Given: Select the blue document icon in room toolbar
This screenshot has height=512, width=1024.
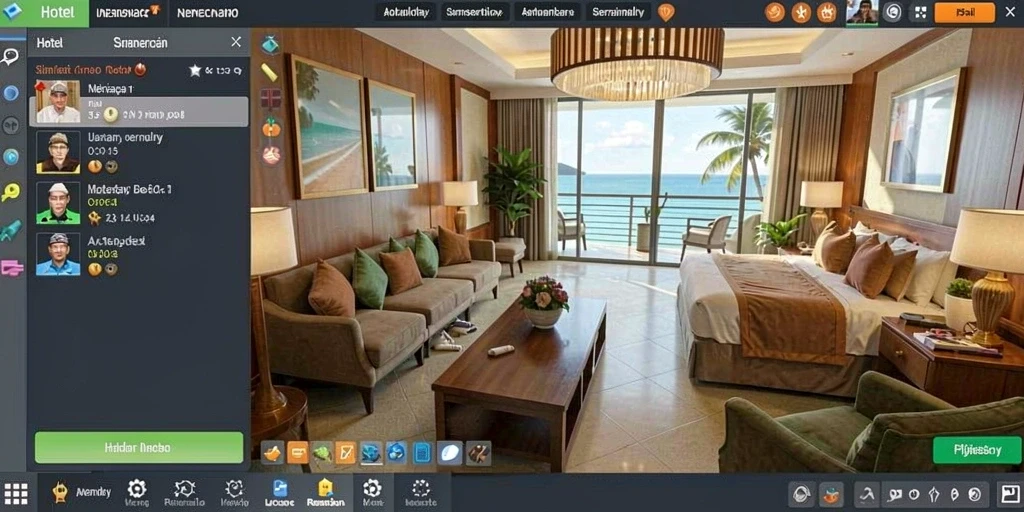Looking at the screenshot, I should pyautogui.click(x=422, y=453).
